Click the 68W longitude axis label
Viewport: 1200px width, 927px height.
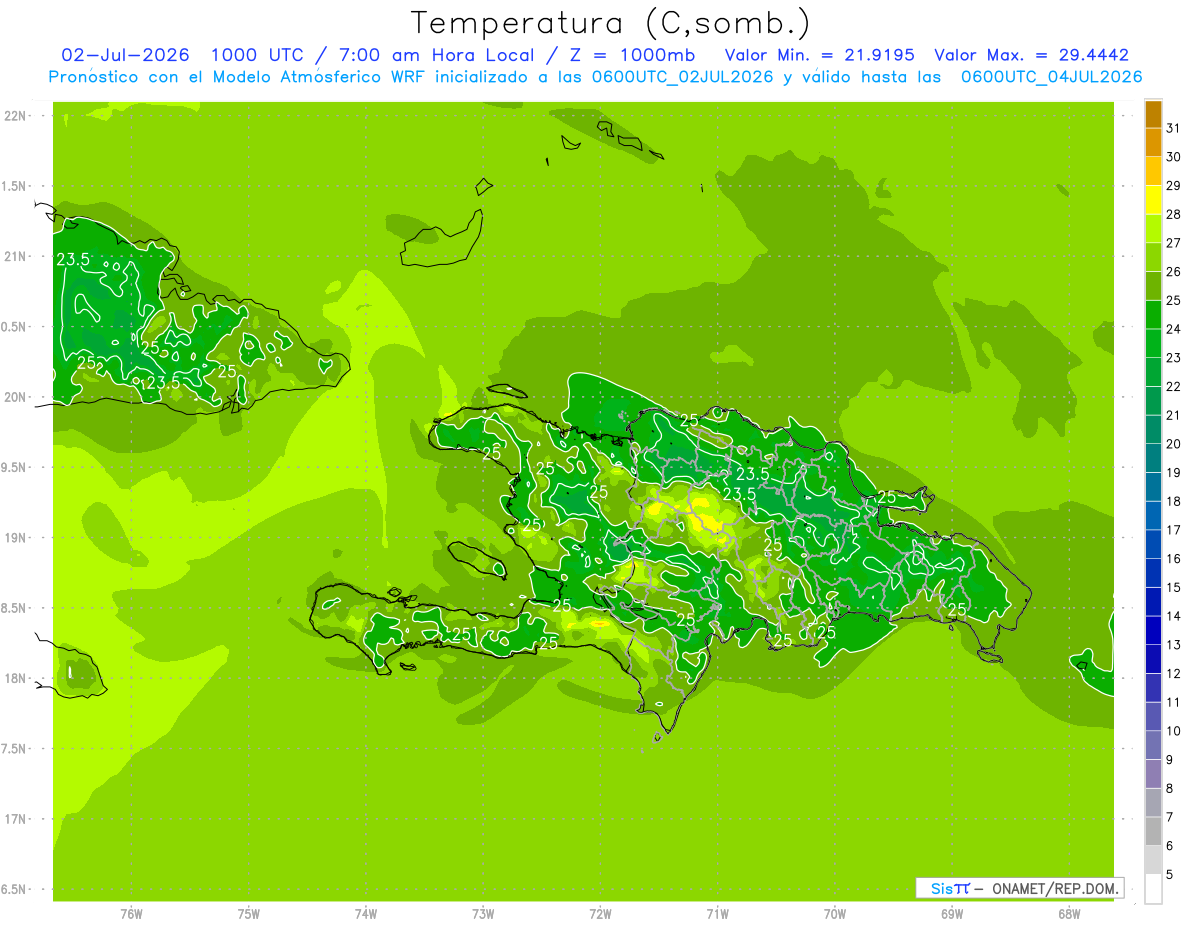point(1068,914)
